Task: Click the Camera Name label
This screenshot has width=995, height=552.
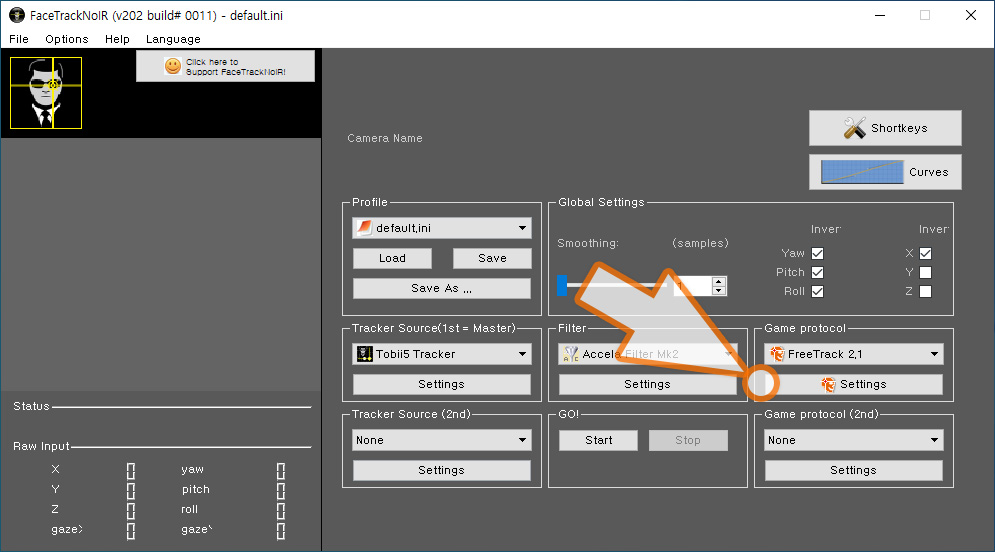Action: point(385,138)
